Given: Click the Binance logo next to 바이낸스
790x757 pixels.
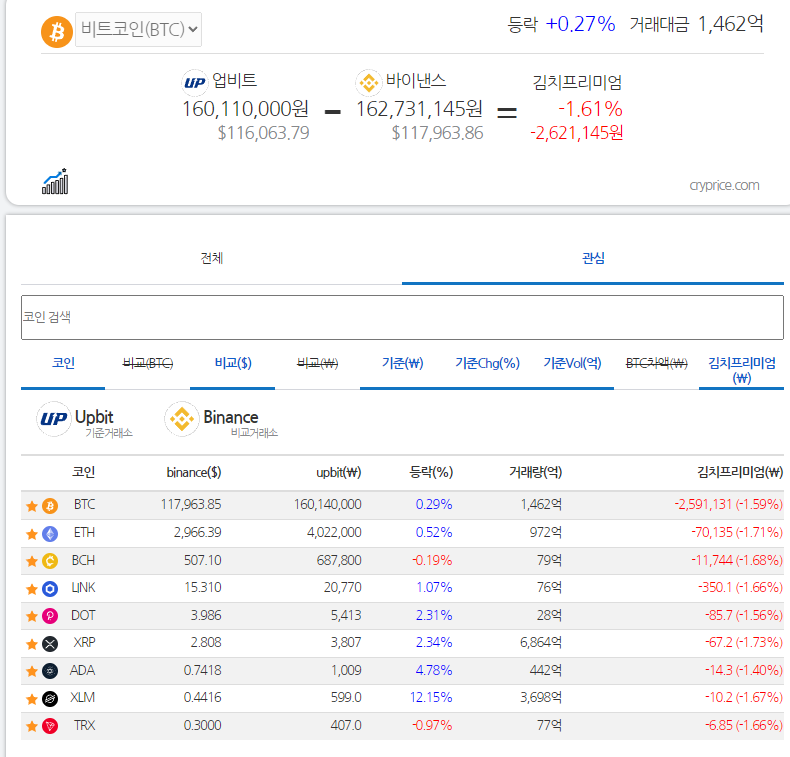Looking at the screenshot, I should pyautogui.click(x=369, y=83).
